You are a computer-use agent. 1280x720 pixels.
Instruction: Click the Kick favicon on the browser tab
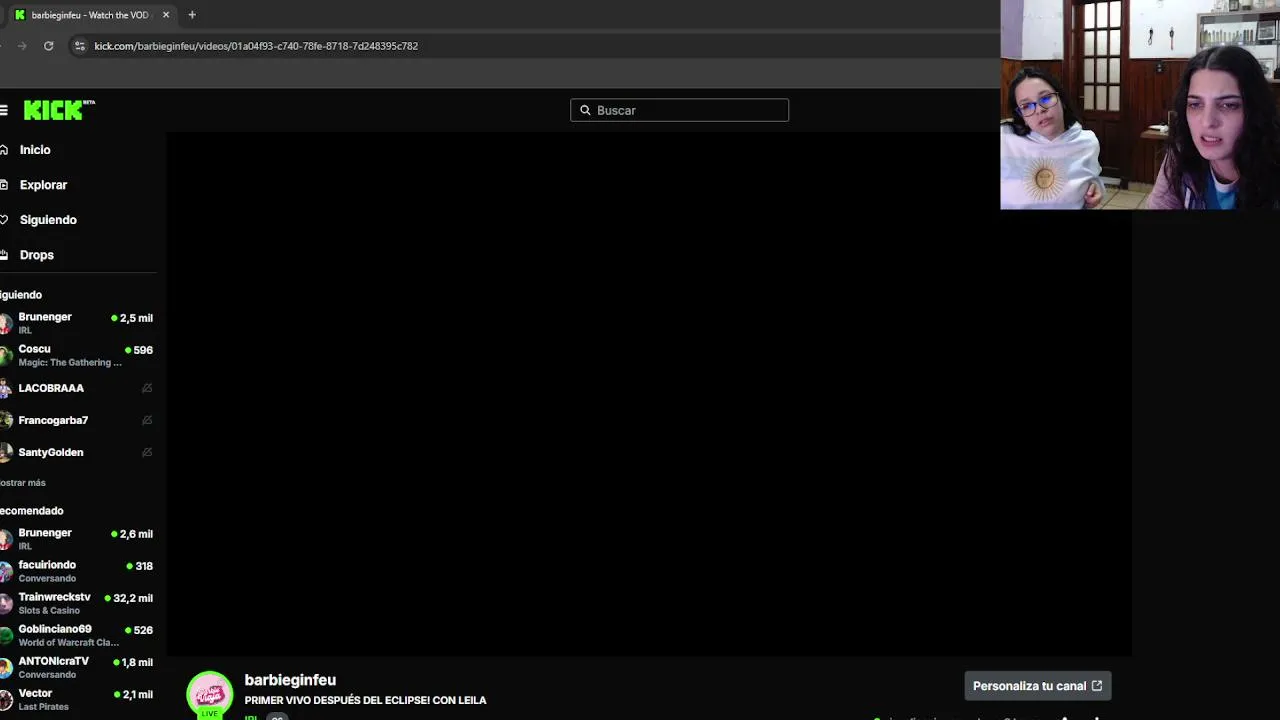point(20,15)
